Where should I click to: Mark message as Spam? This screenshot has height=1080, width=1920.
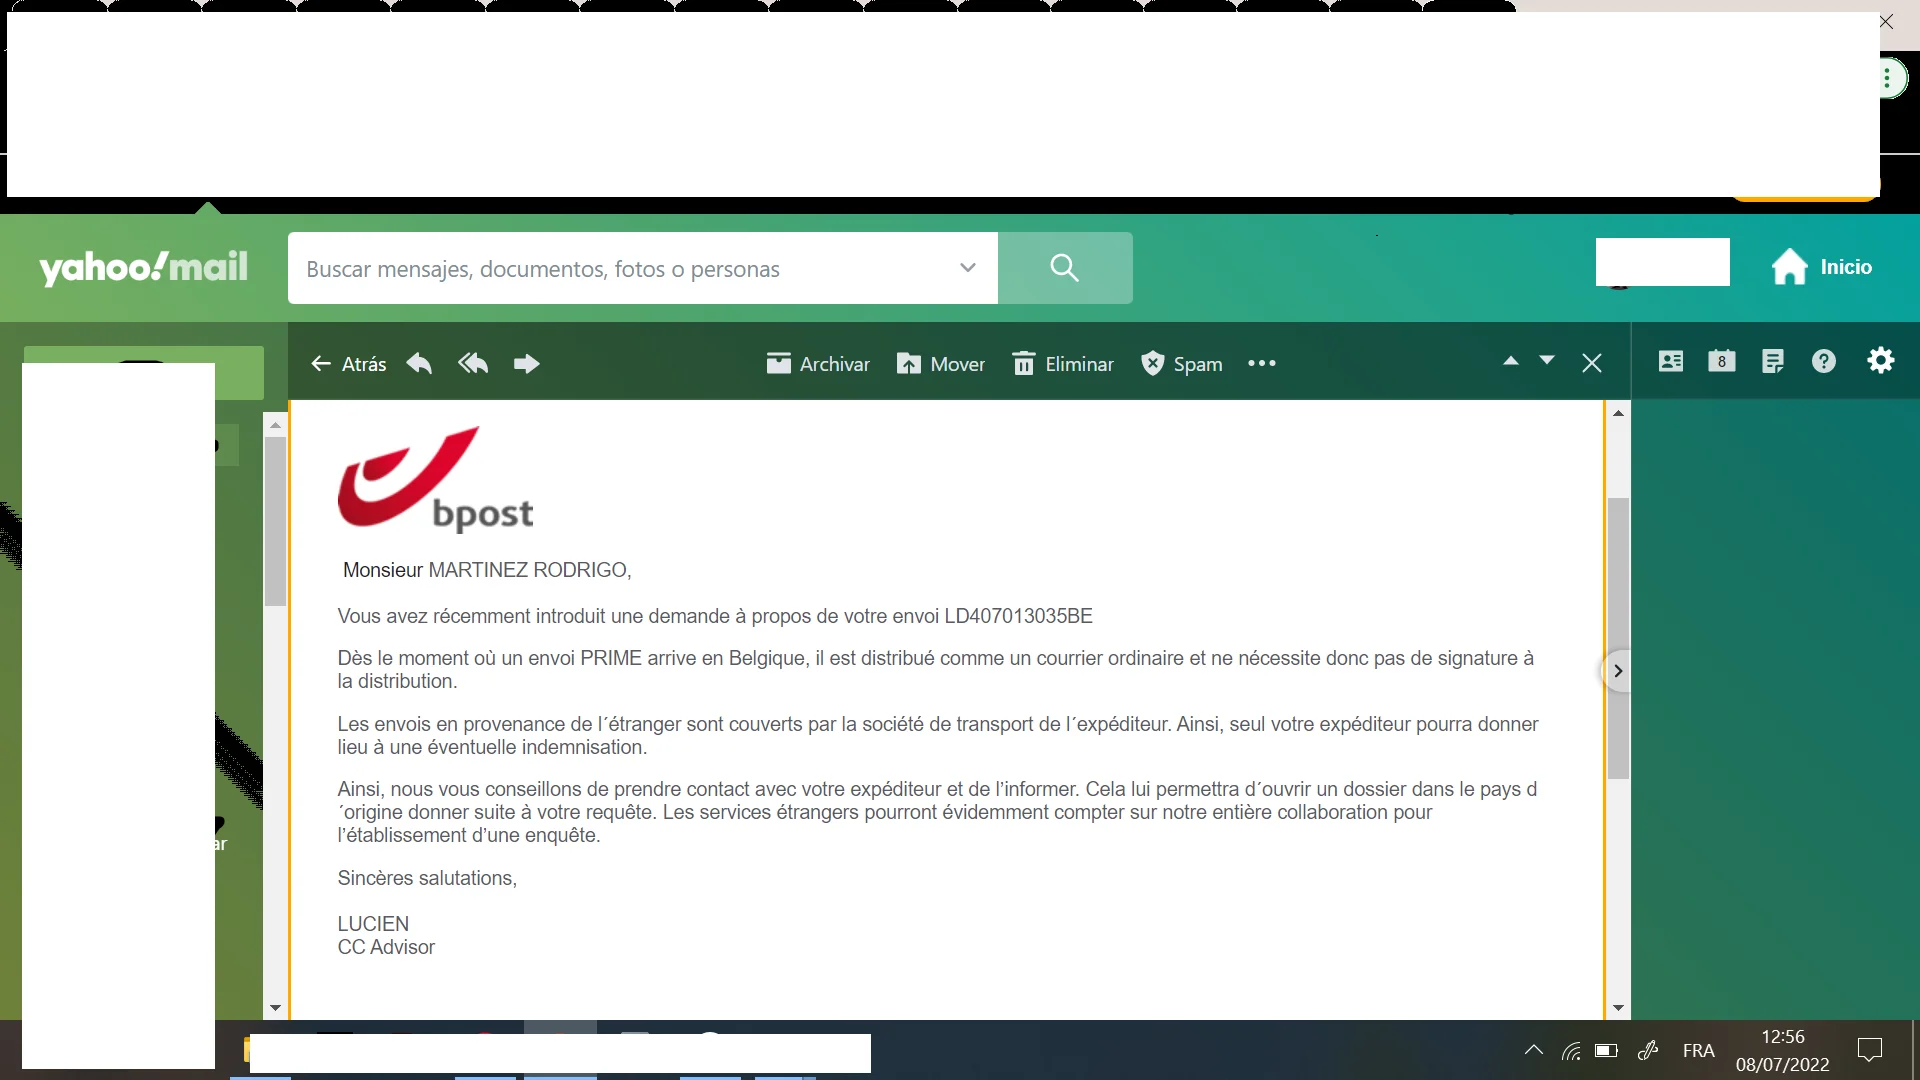pyautogui.click(x=1182, y=364)
